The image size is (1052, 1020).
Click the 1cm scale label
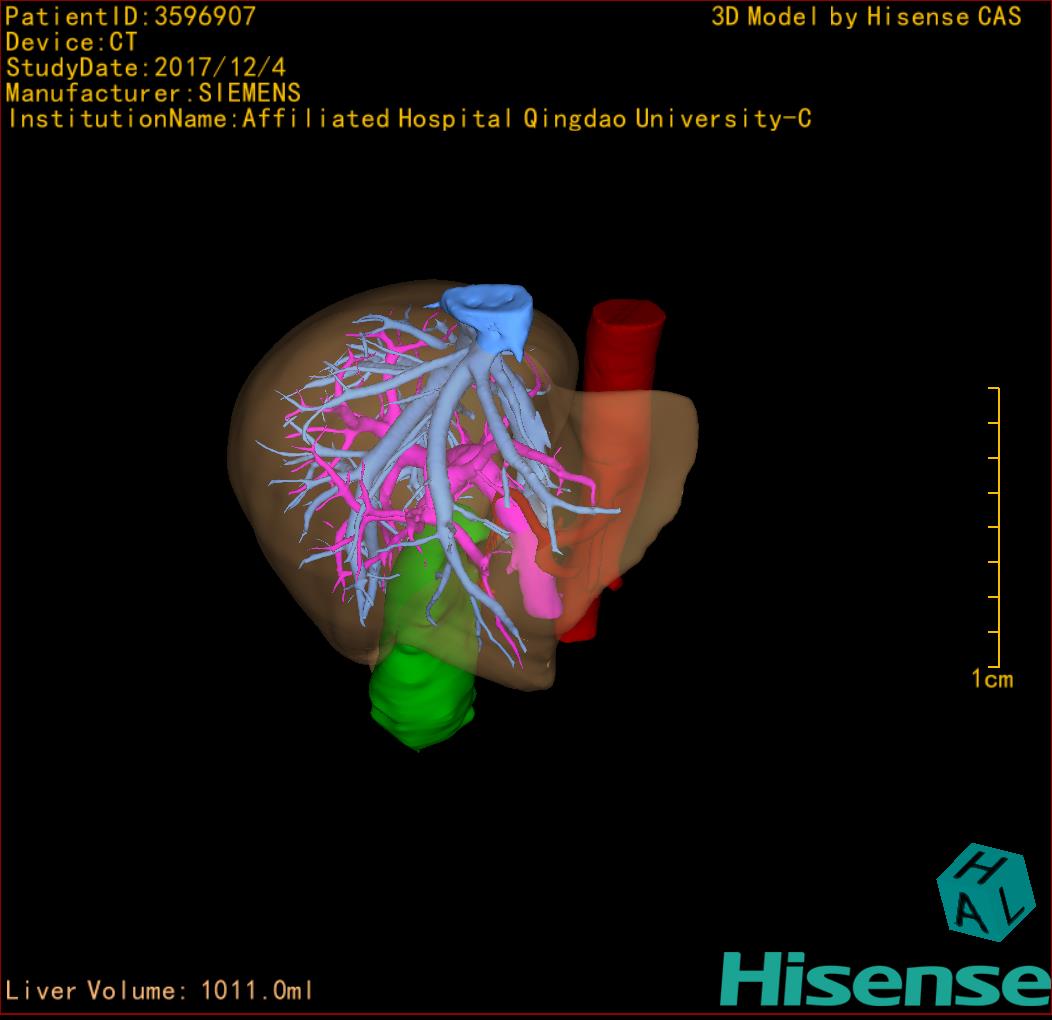(x=991, y=679)
